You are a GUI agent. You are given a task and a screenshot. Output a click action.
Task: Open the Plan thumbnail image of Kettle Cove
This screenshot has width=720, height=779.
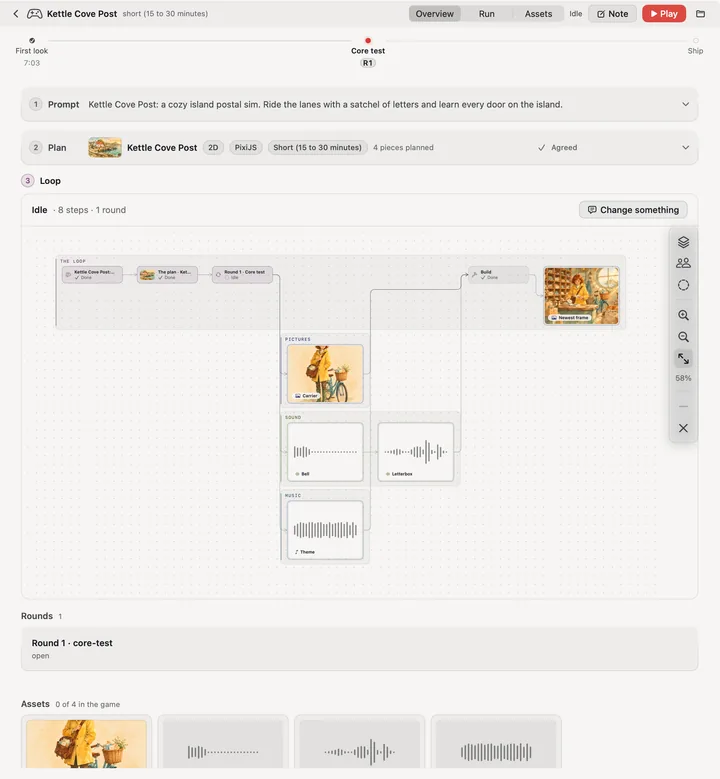[105, 148]
